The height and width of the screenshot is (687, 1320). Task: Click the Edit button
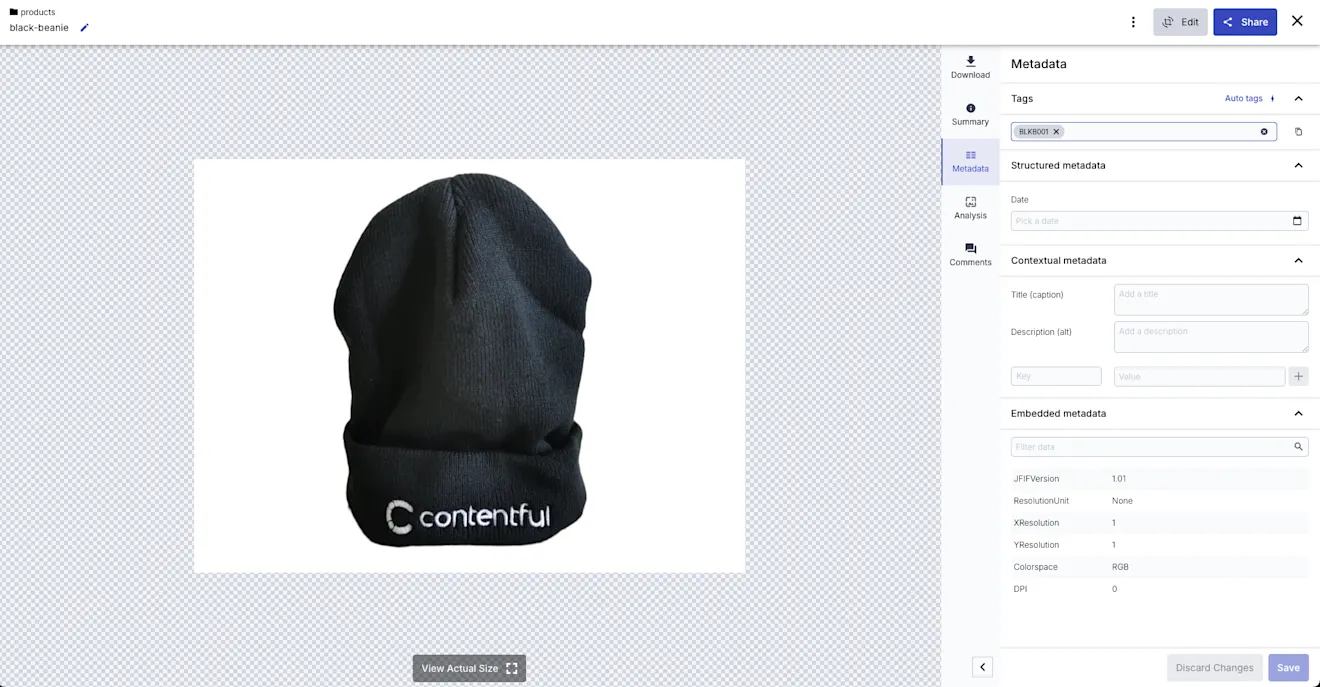click(x=1180, y=22)
